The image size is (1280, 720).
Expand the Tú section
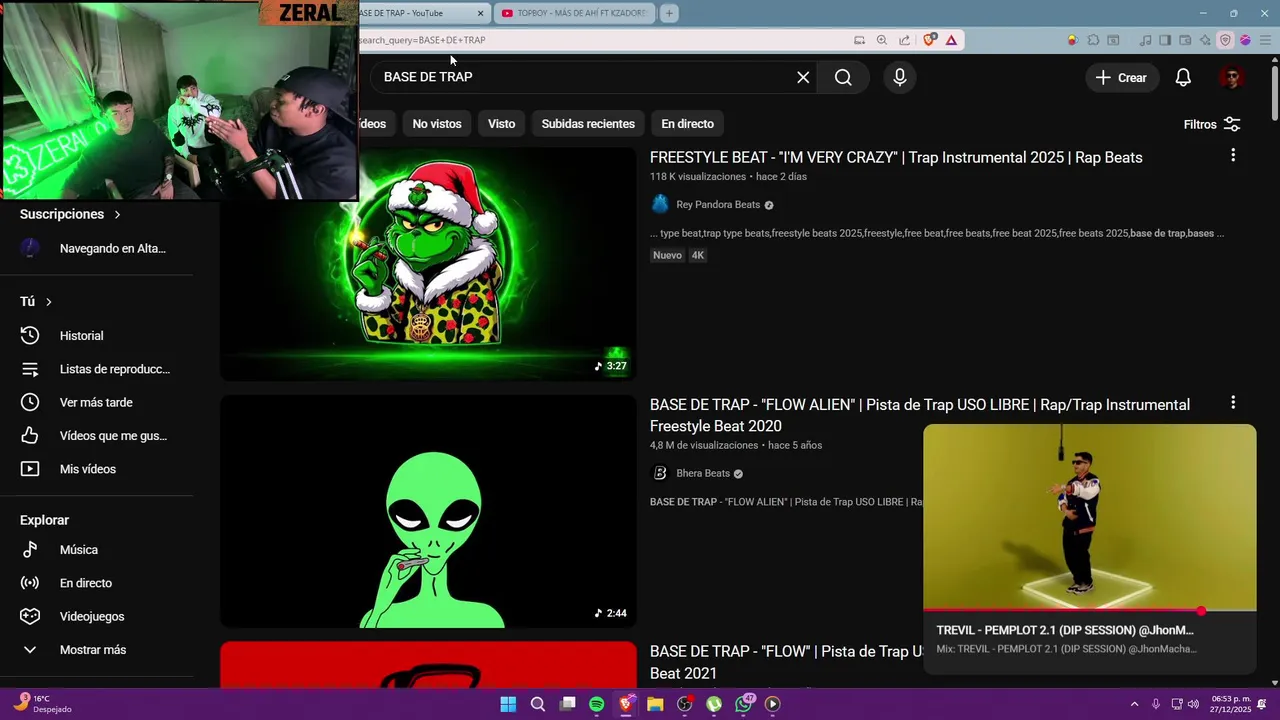[x=36, y=301]
